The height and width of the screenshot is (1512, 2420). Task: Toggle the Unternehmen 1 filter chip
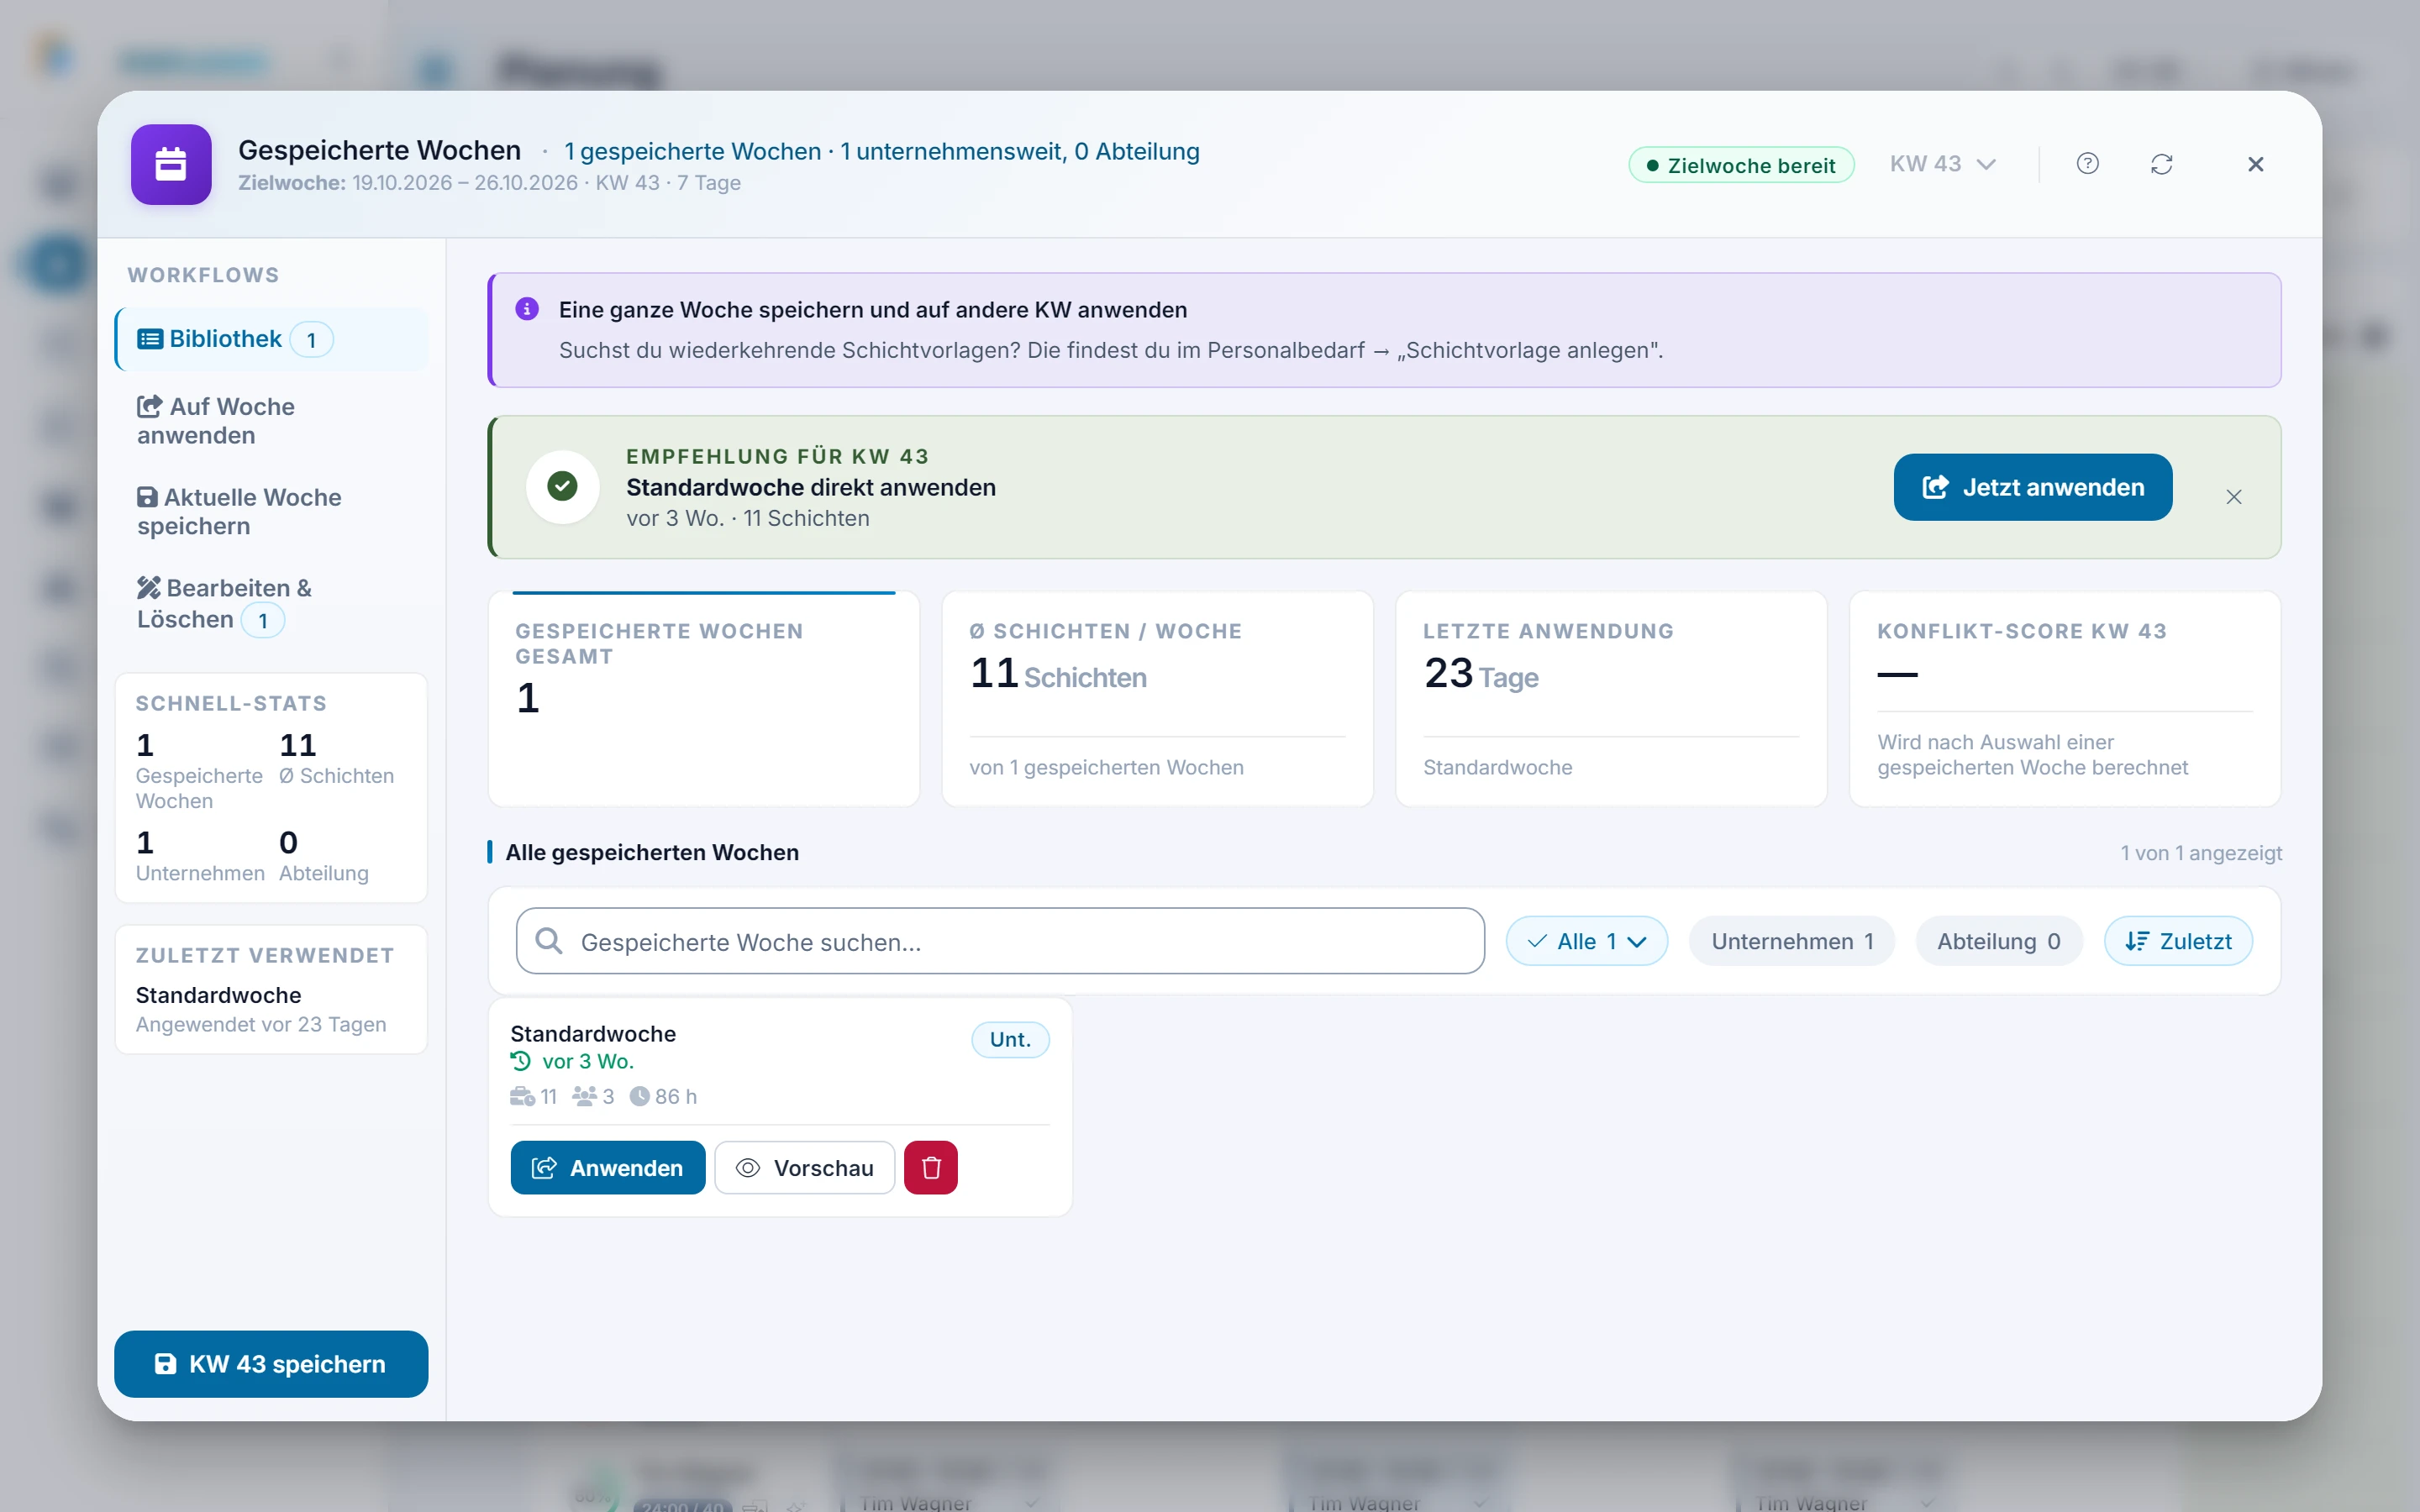(1791, 941)
